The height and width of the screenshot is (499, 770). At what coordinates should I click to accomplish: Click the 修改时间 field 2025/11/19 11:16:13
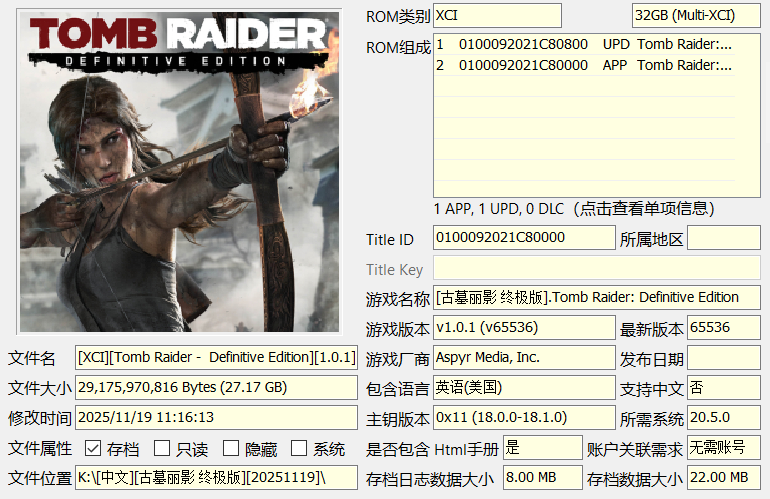(x=216, y=417)
